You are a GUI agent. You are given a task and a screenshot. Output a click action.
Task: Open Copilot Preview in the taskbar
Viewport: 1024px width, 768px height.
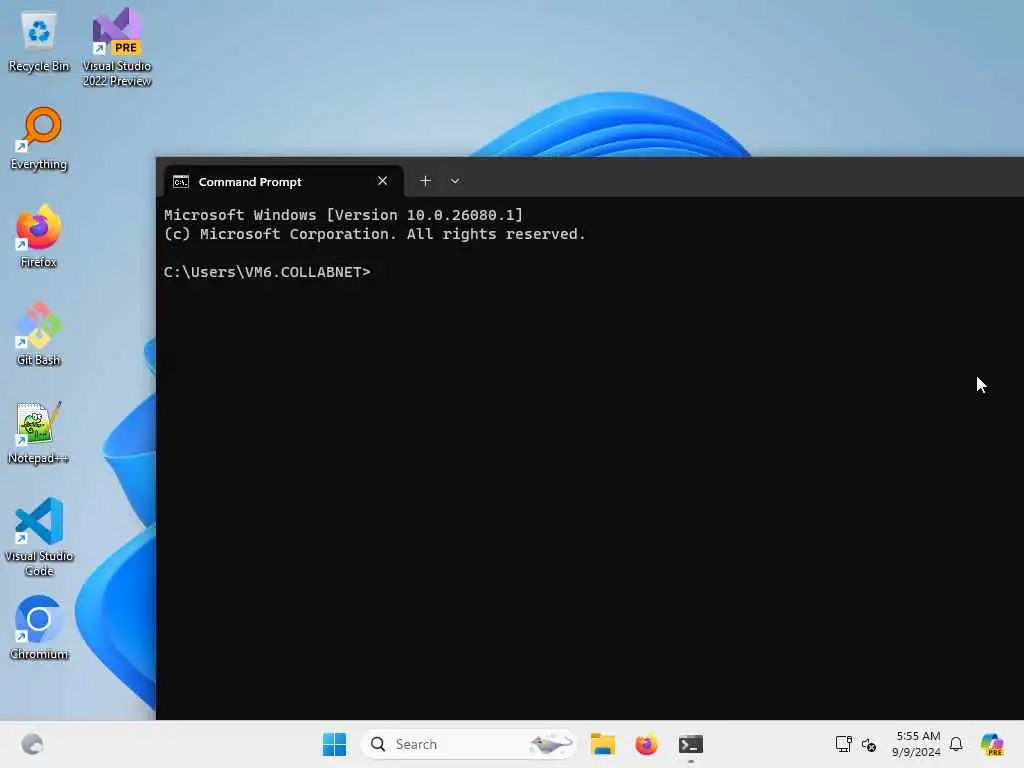click(992, 744)
